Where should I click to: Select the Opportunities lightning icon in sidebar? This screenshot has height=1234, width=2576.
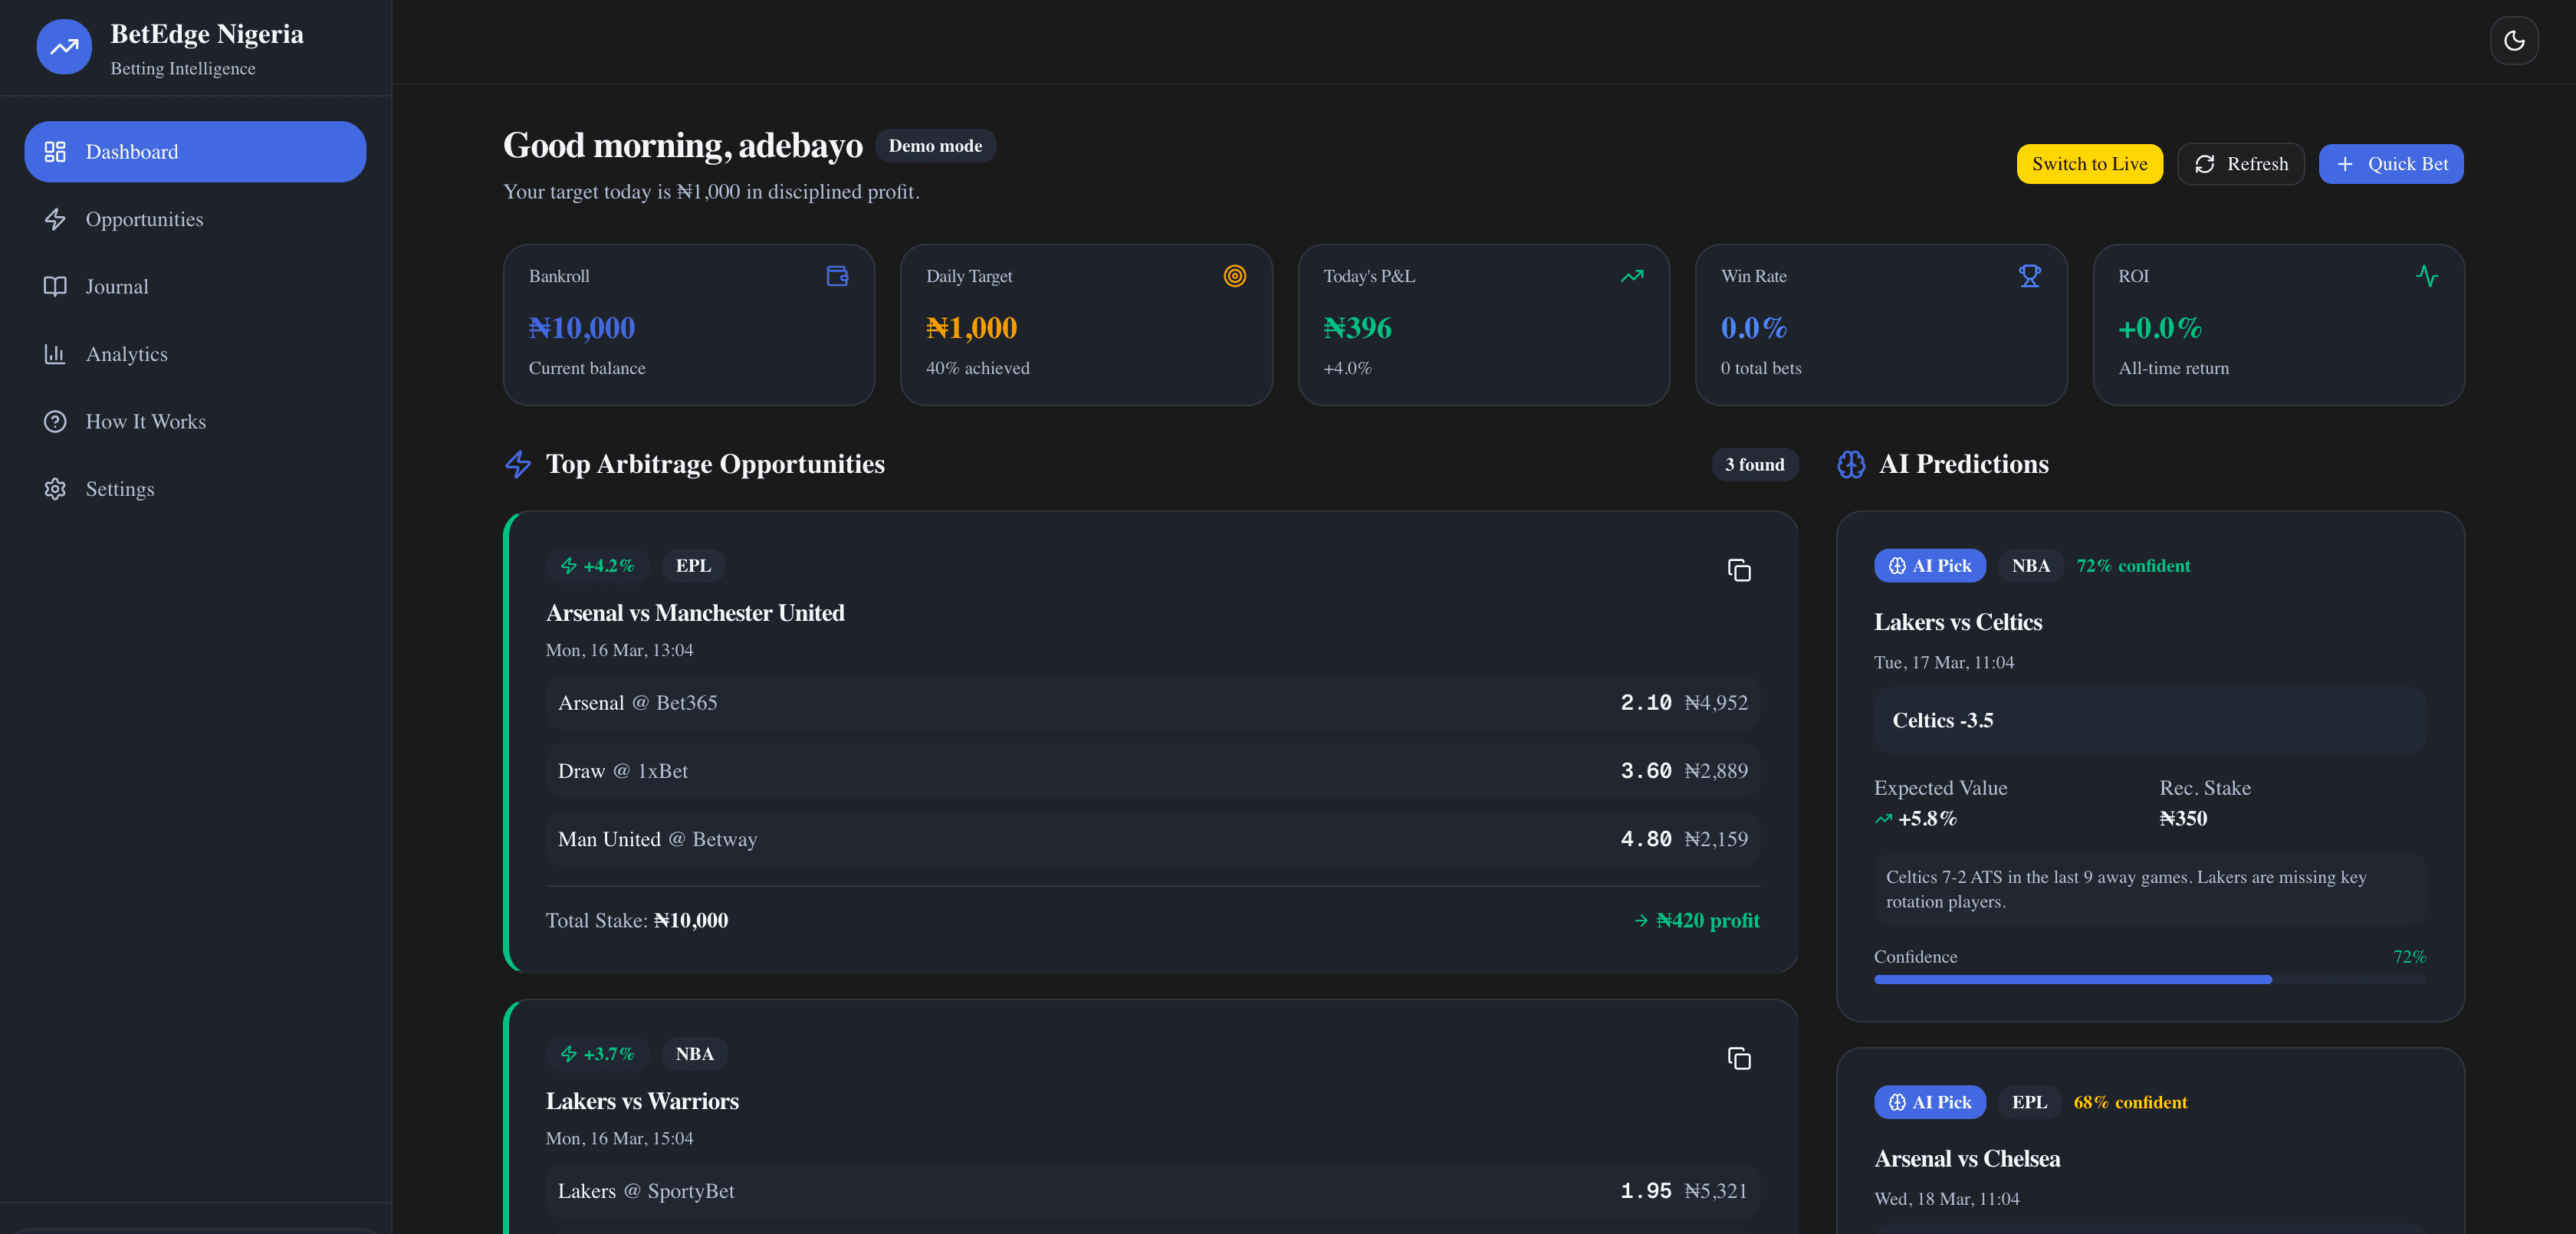[x=56, y=219]
